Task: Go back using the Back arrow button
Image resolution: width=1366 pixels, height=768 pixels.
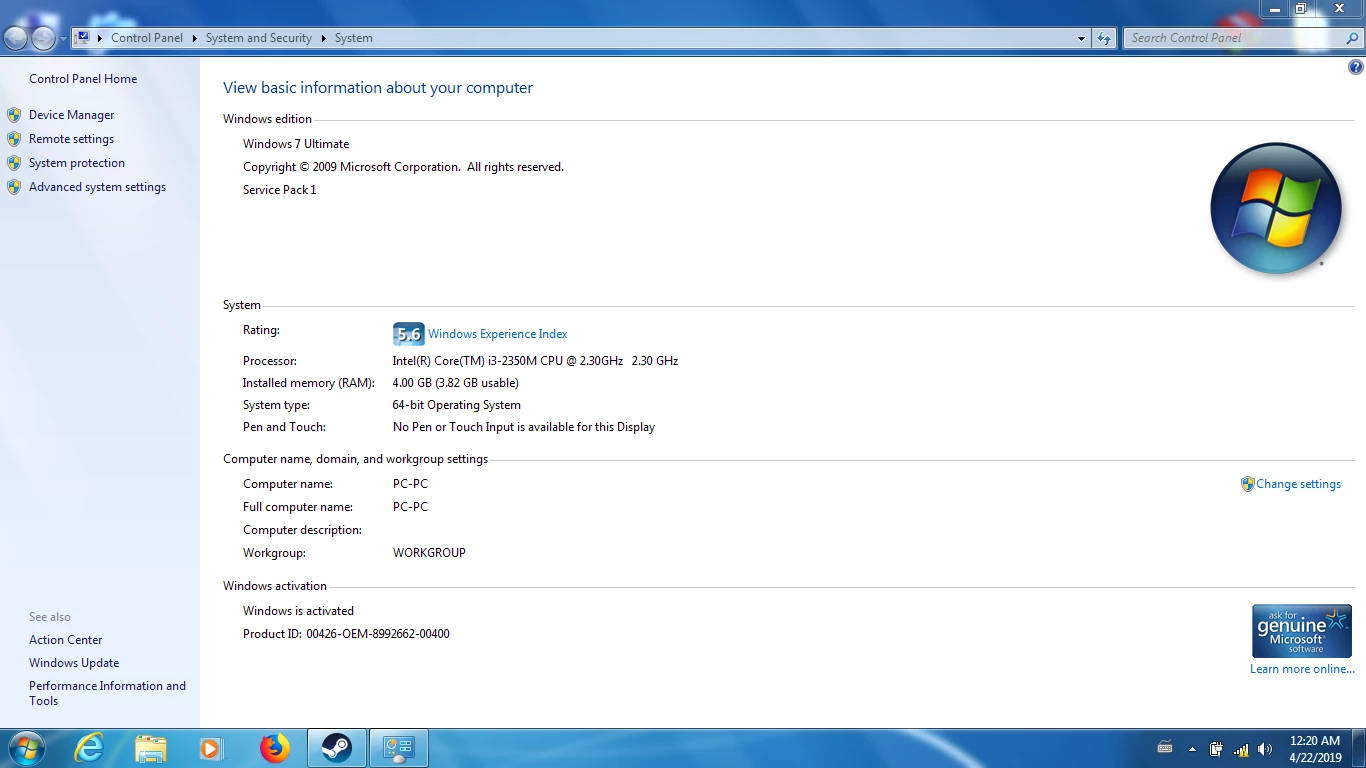Action: 16,38
